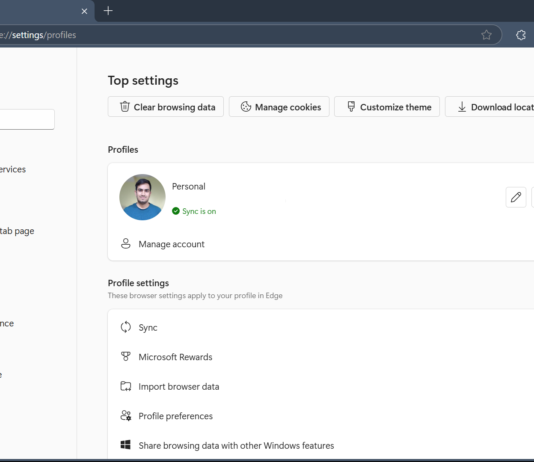Viewport: 534px width, 462px height.
Task: Open the extensions puzzle icon in toolbar
Action: 521,35
